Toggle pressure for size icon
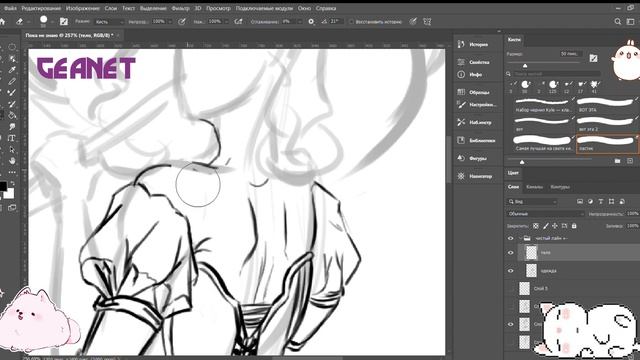The image size is (640, 360). 413,22
